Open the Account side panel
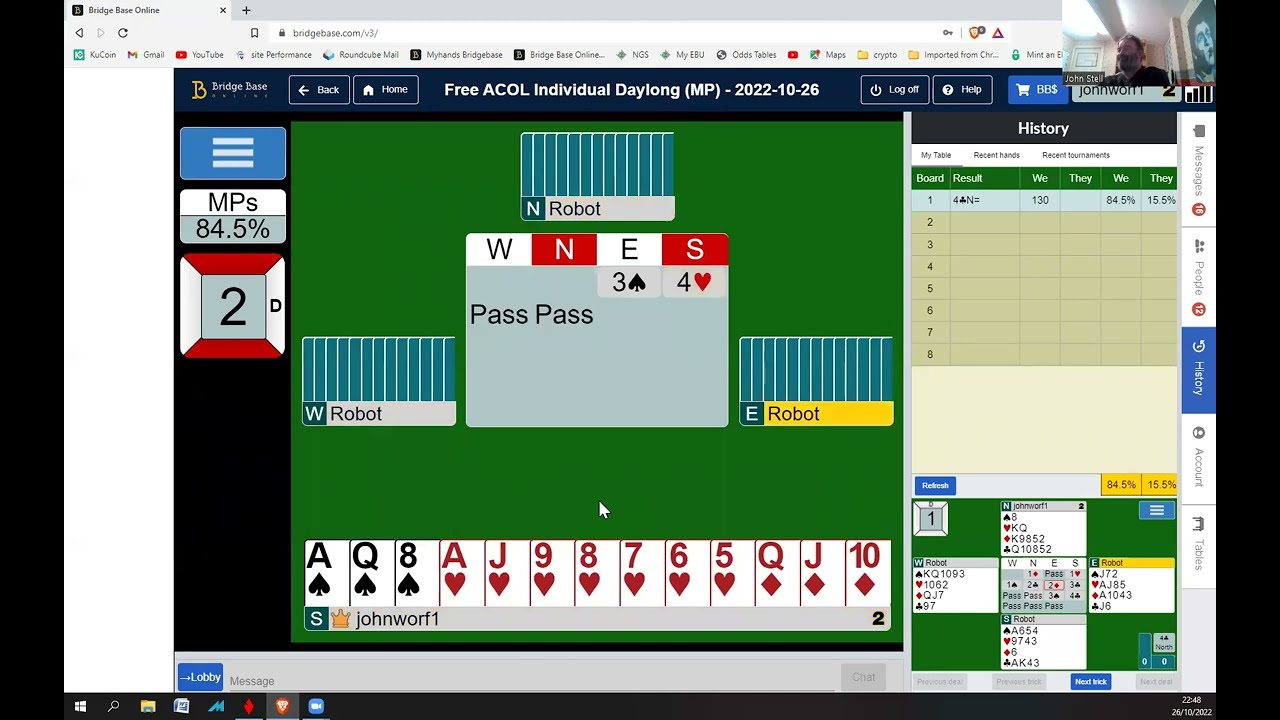The image size is (1280, 720). [1199, 458]
